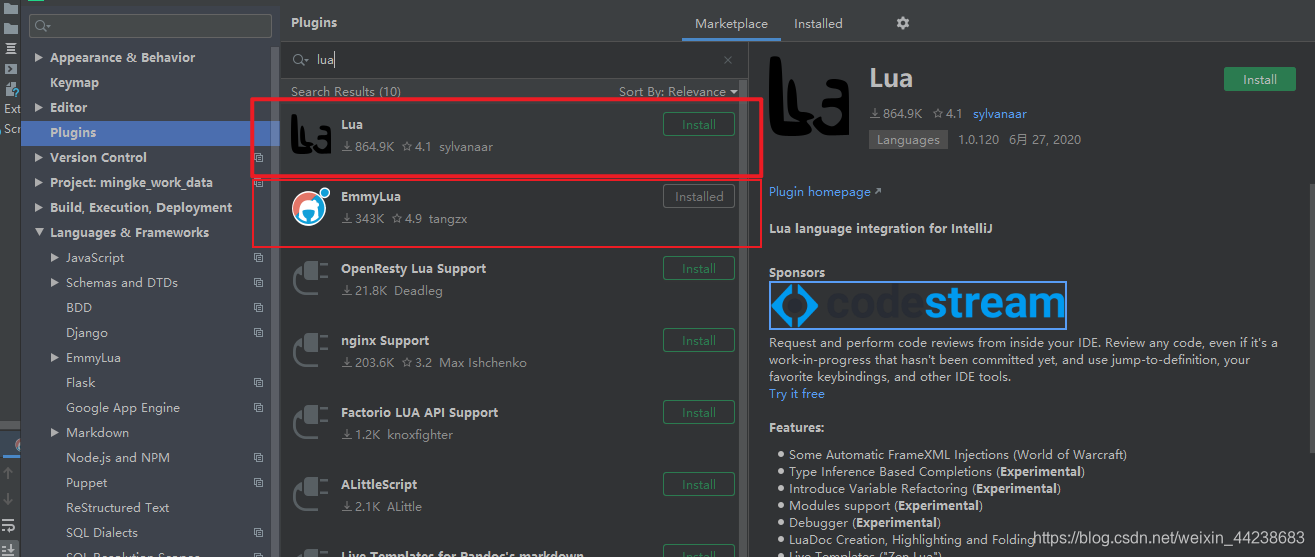
Task: Click project-level icon beside Puppet
Action: [x=258, y=483]
